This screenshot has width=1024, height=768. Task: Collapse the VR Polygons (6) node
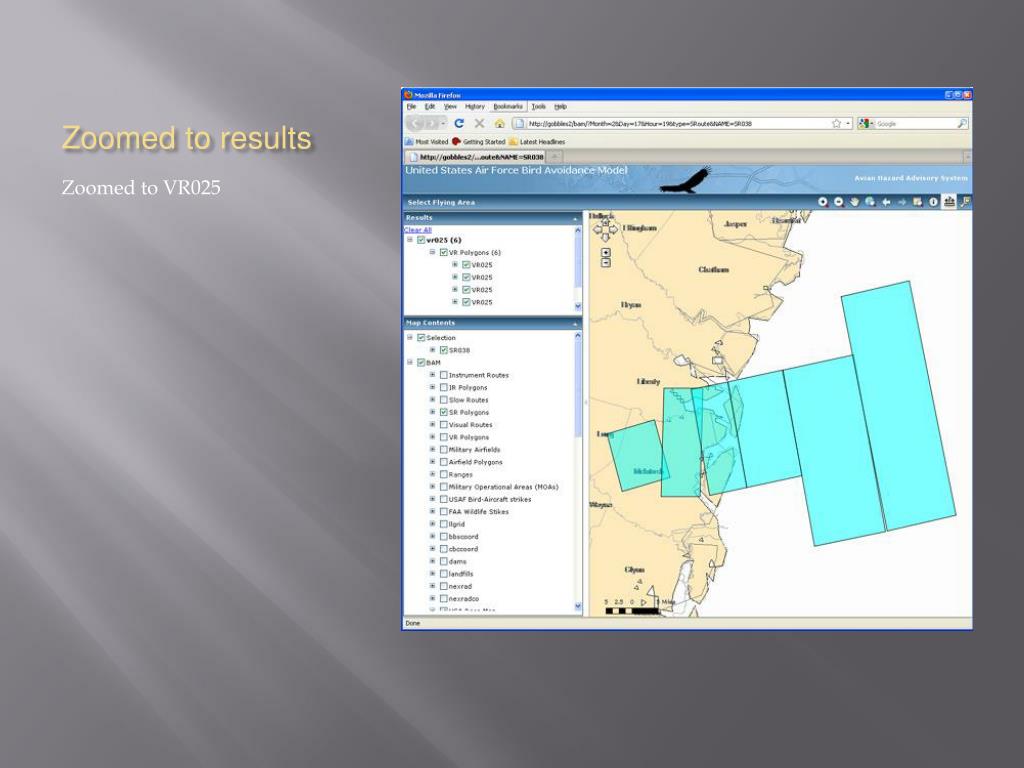point(432,252)
